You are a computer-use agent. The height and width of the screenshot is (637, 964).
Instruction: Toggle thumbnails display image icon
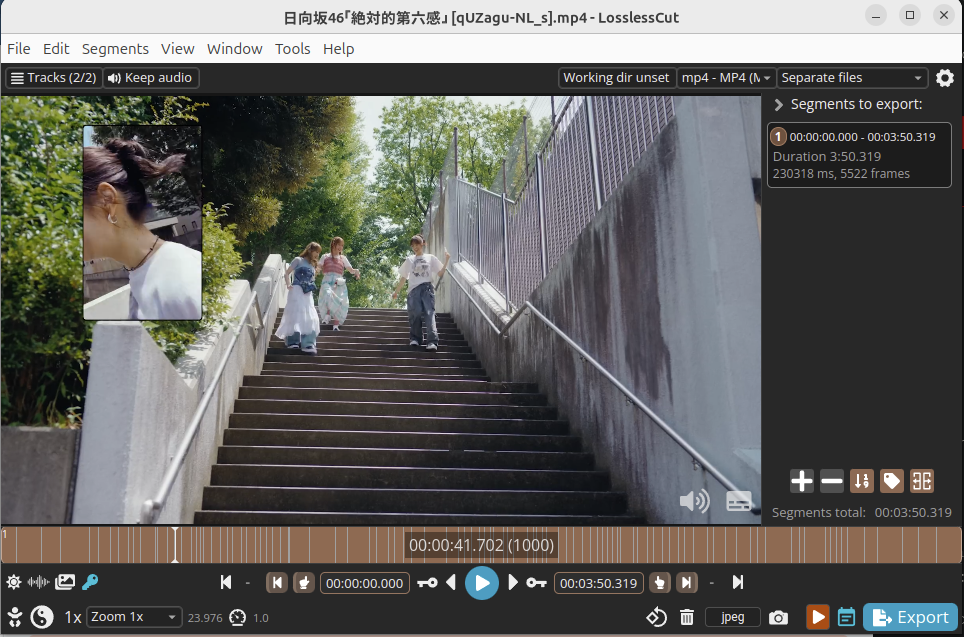(x=65, y=582)
